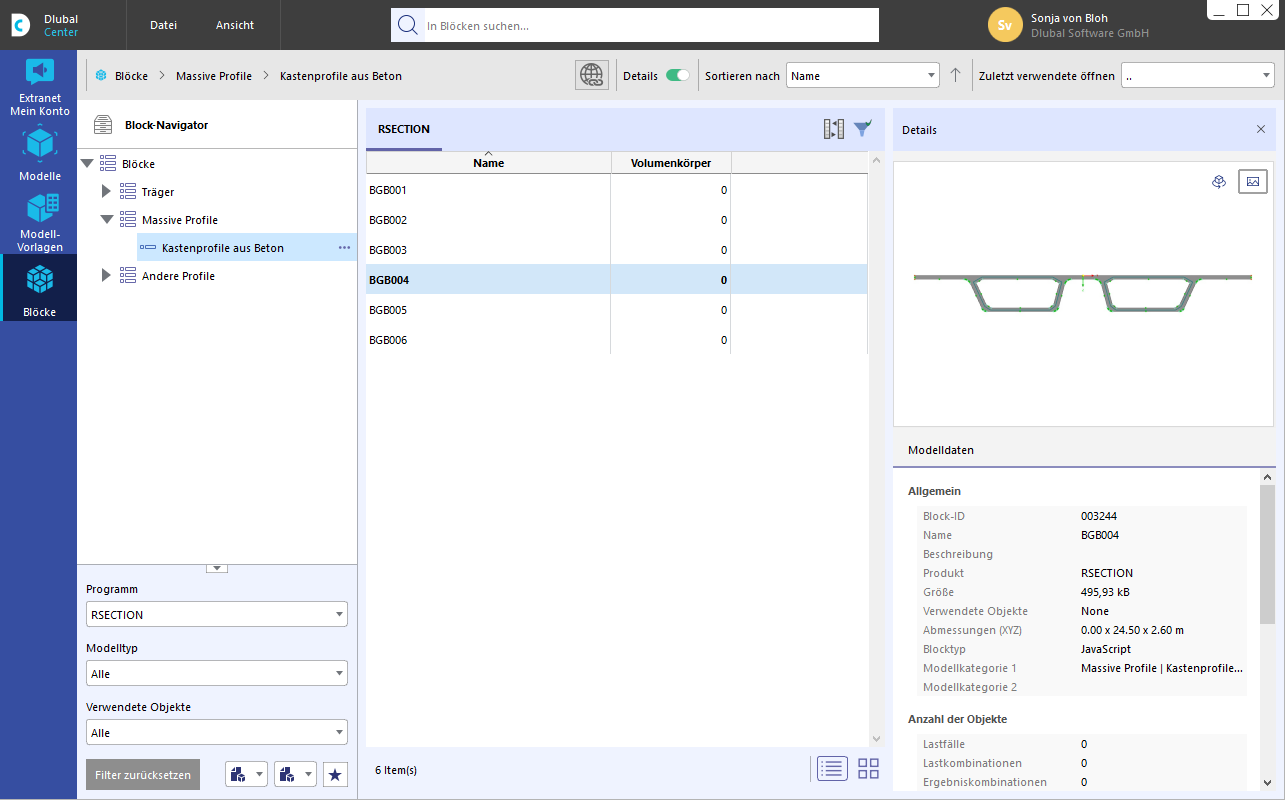
Task: Open the Verwendete Objekte dropdown
Action: point(217,732)
